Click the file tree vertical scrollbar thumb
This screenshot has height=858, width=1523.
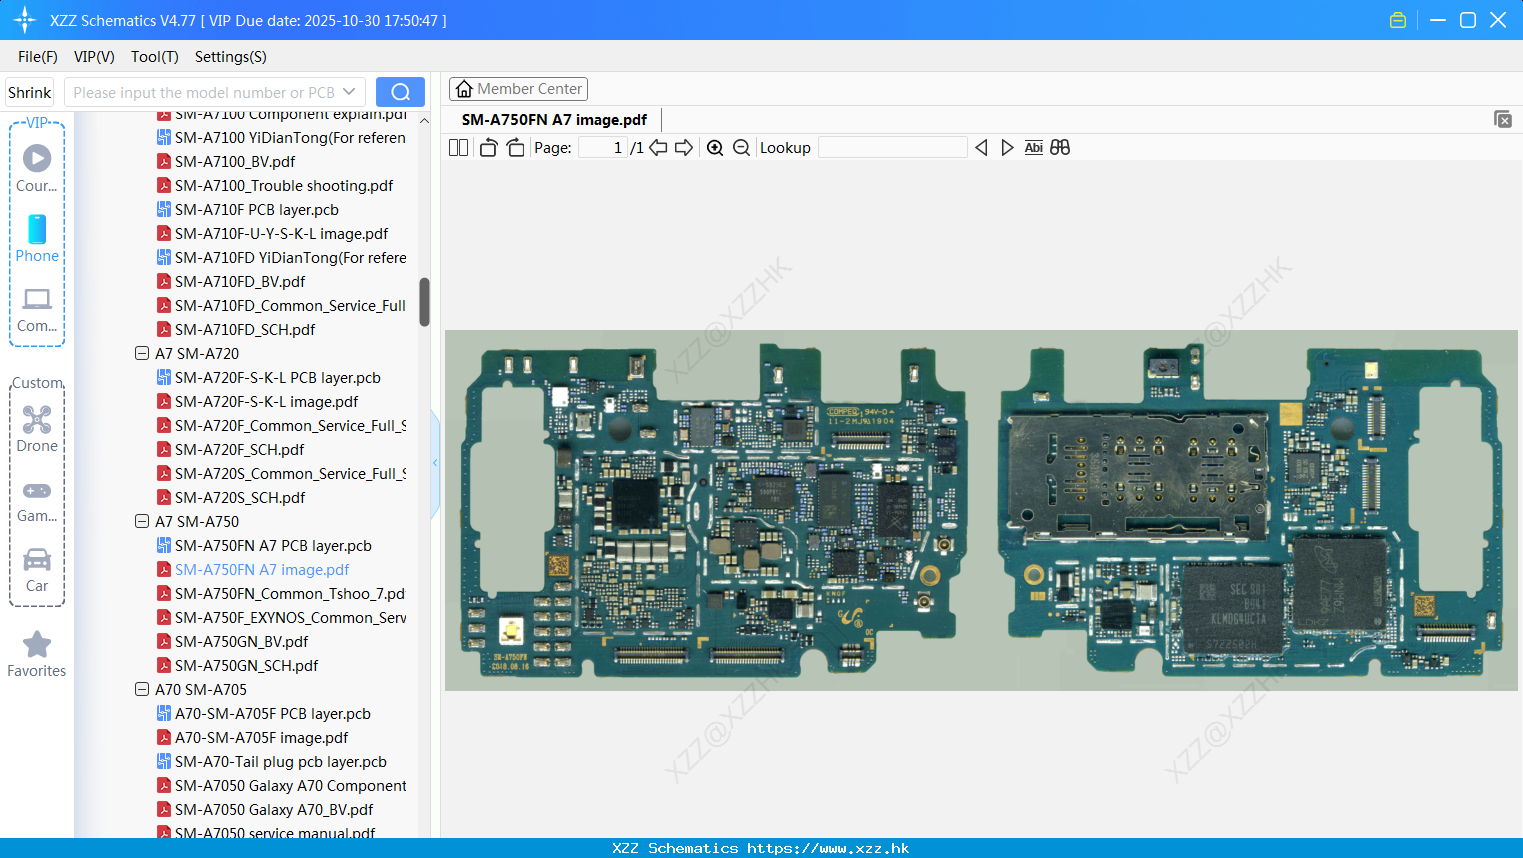pyautogui.click(x=424, y=302)
